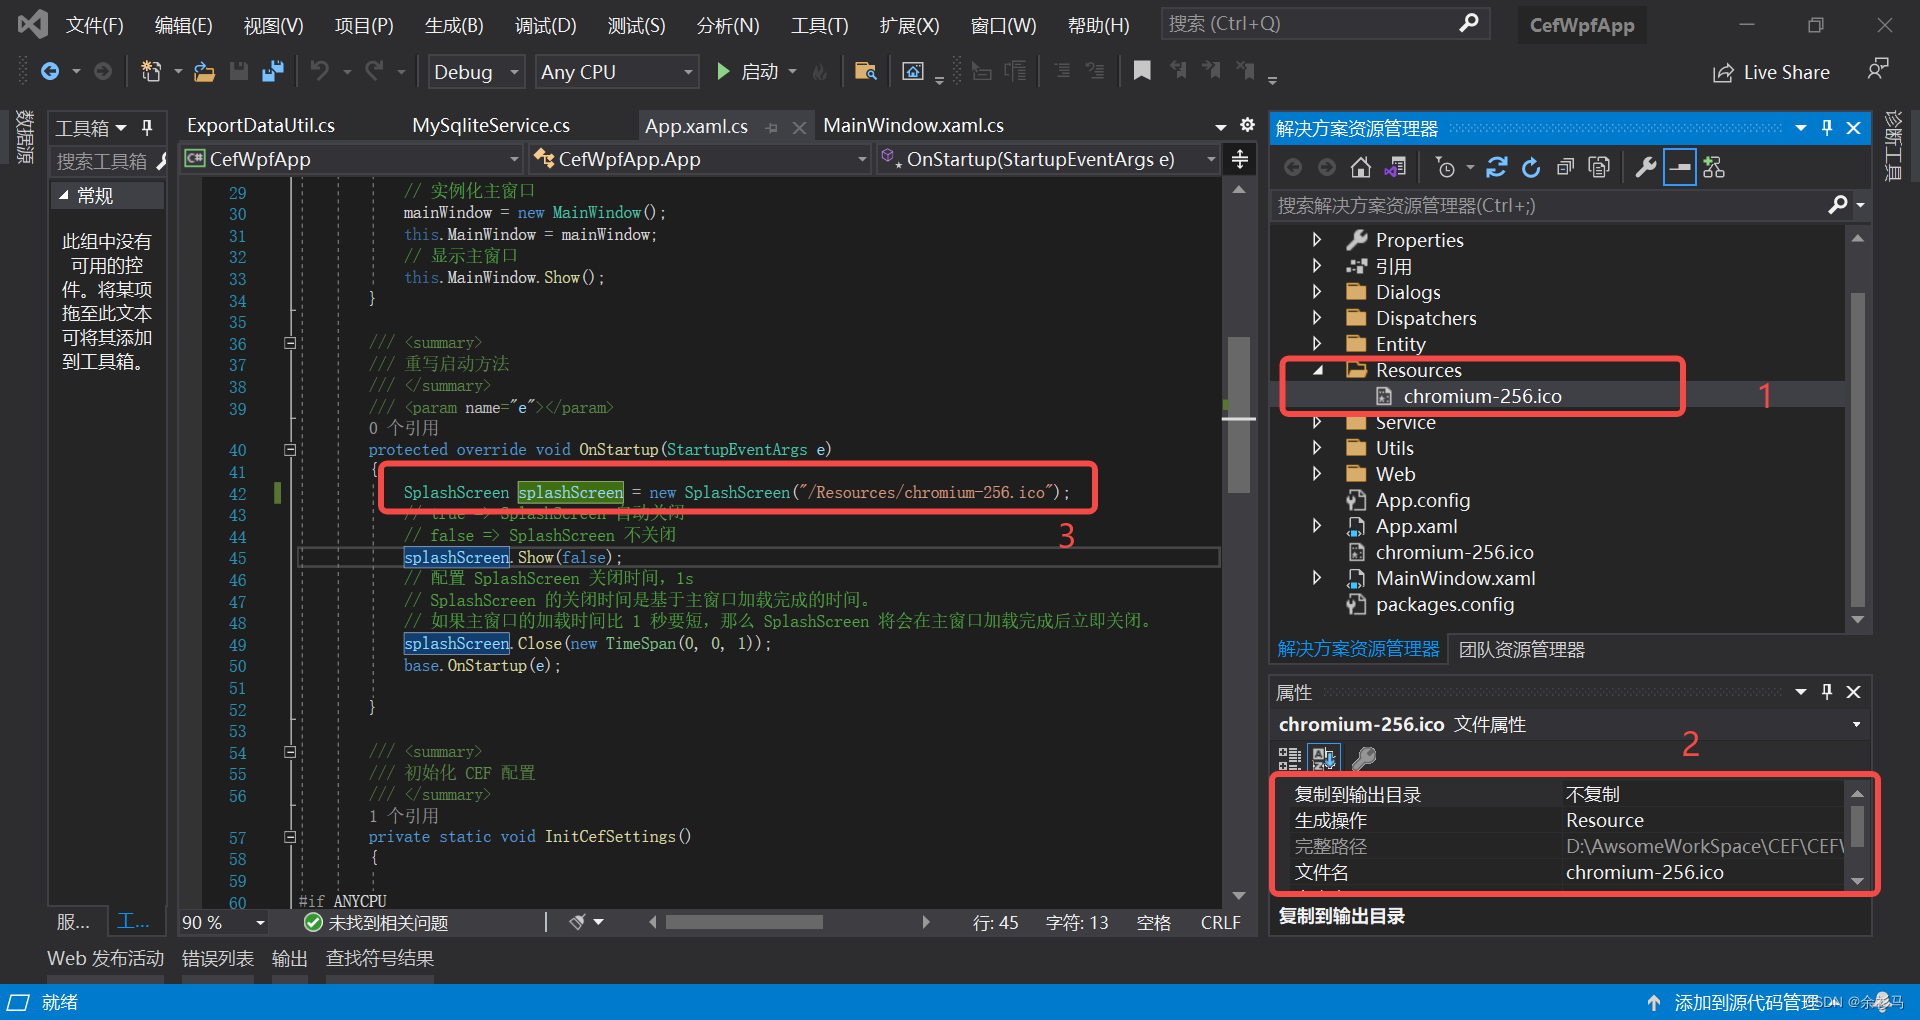The height and width of the screenshot is (1020, 1920).
Task: Toggle alphabetical sorting in Properties panel
Action: [1325, 757]
